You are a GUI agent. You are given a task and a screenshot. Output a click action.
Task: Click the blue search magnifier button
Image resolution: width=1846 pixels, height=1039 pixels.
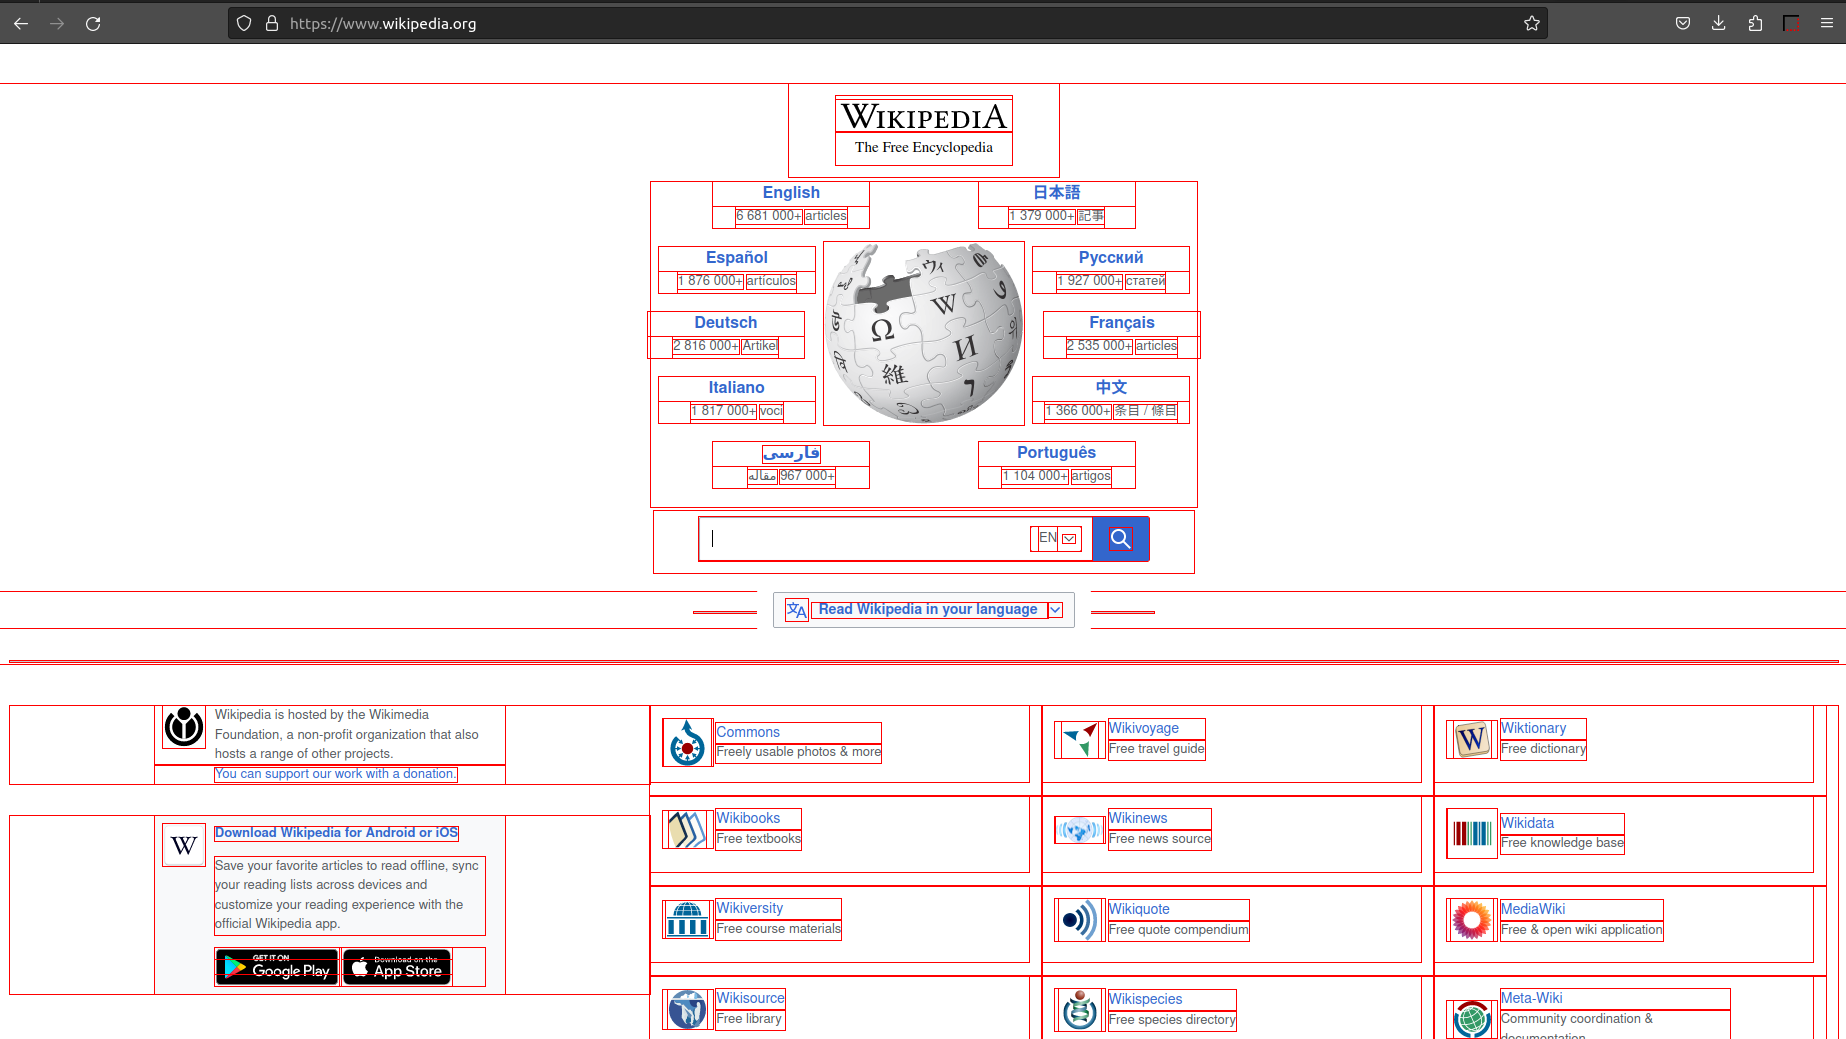click(1121, 539)
